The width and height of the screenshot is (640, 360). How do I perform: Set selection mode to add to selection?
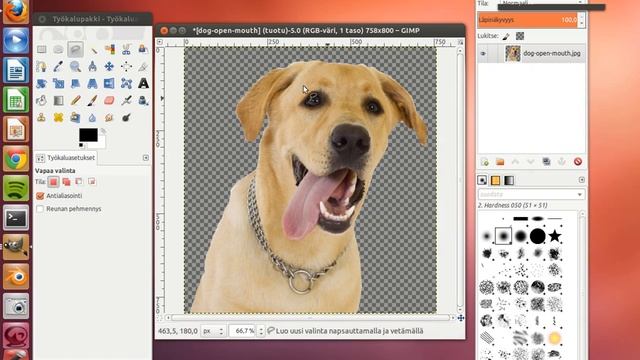tap(66, 182)
